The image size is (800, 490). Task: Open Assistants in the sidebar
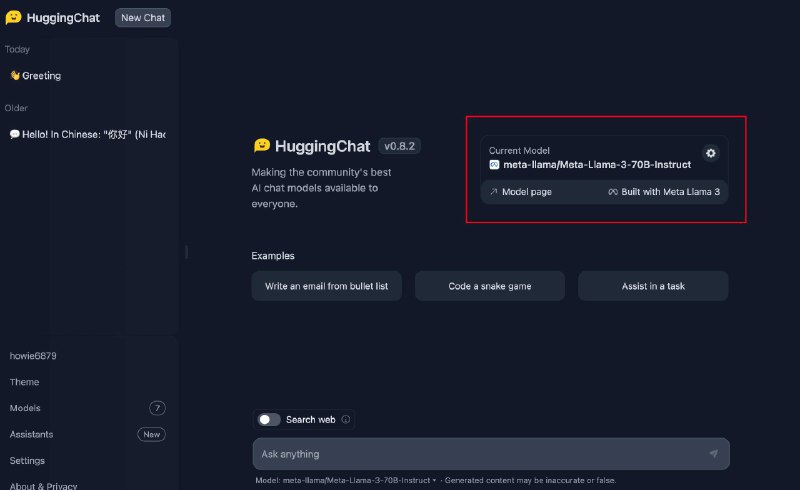pos(31,434)
